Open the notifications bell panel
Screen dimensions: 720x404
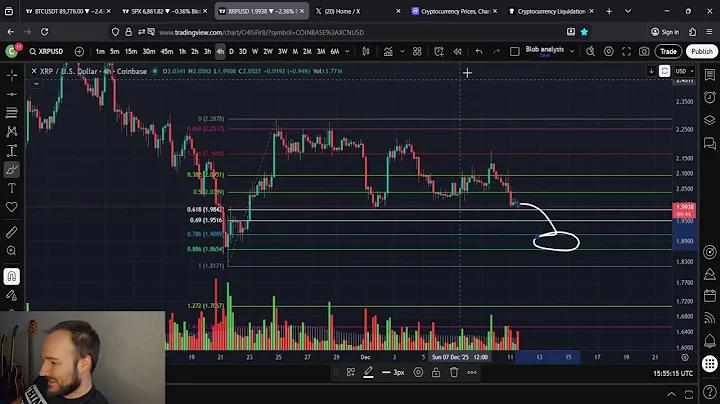pyautogui.click(x=710, y=341)
